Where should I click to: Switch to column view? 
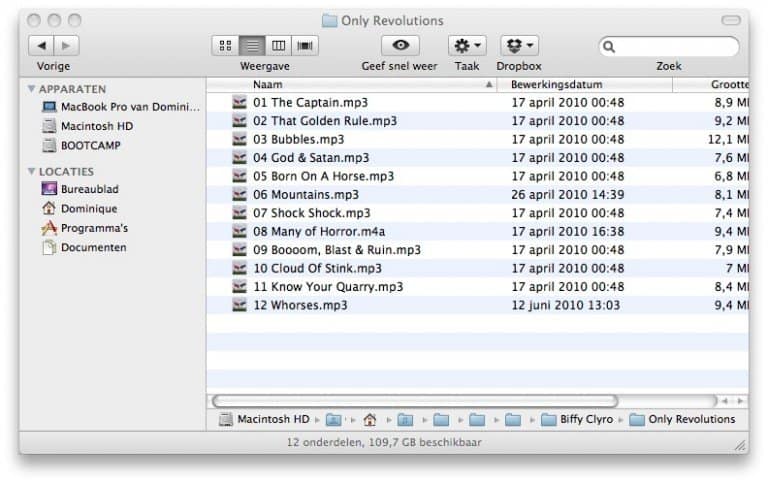click(279, 46)
